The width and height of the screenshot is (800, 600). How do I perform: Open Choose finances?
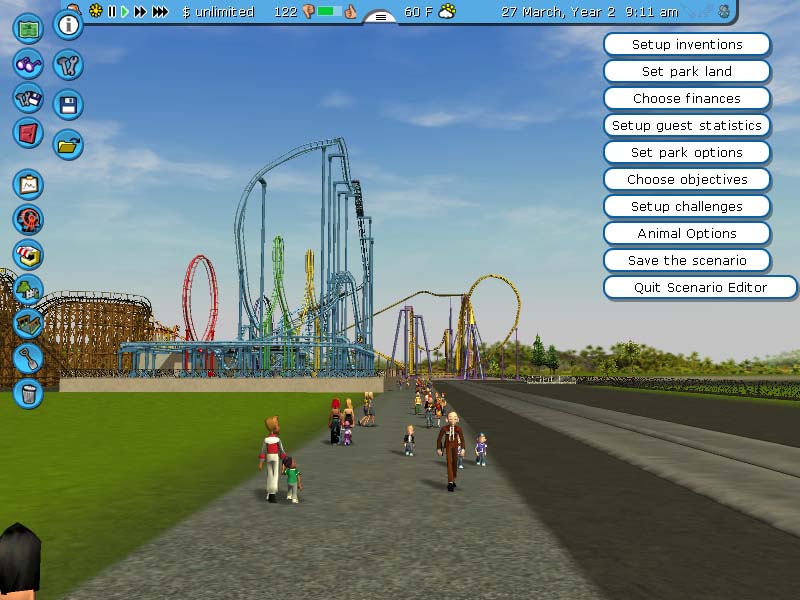(687, 98)
